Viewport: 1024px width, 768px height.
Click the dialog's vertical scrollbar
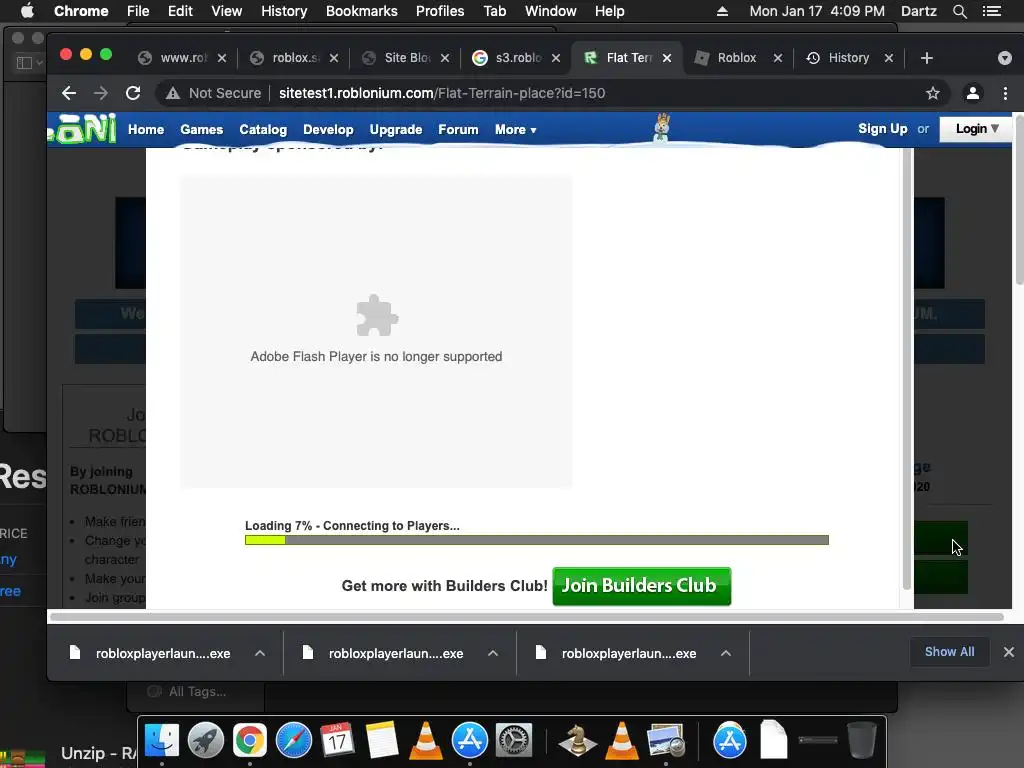tap(906, 369)
